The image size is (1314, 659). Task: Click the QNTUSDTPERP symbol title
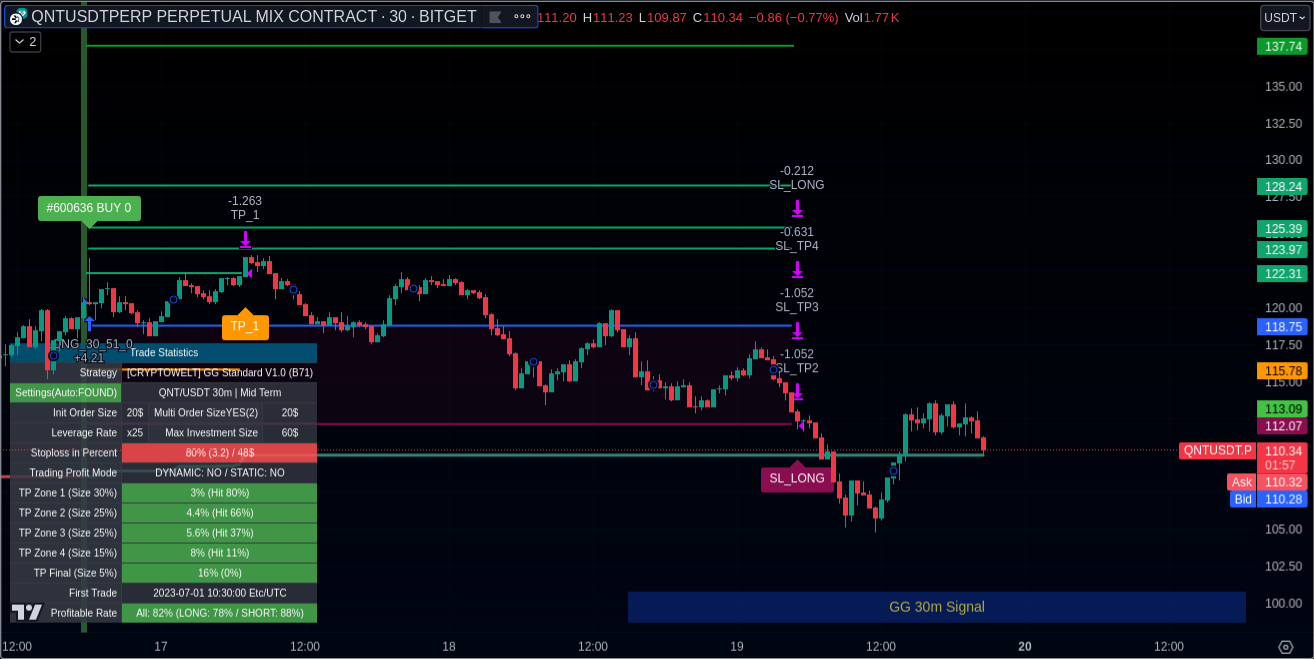253,17
